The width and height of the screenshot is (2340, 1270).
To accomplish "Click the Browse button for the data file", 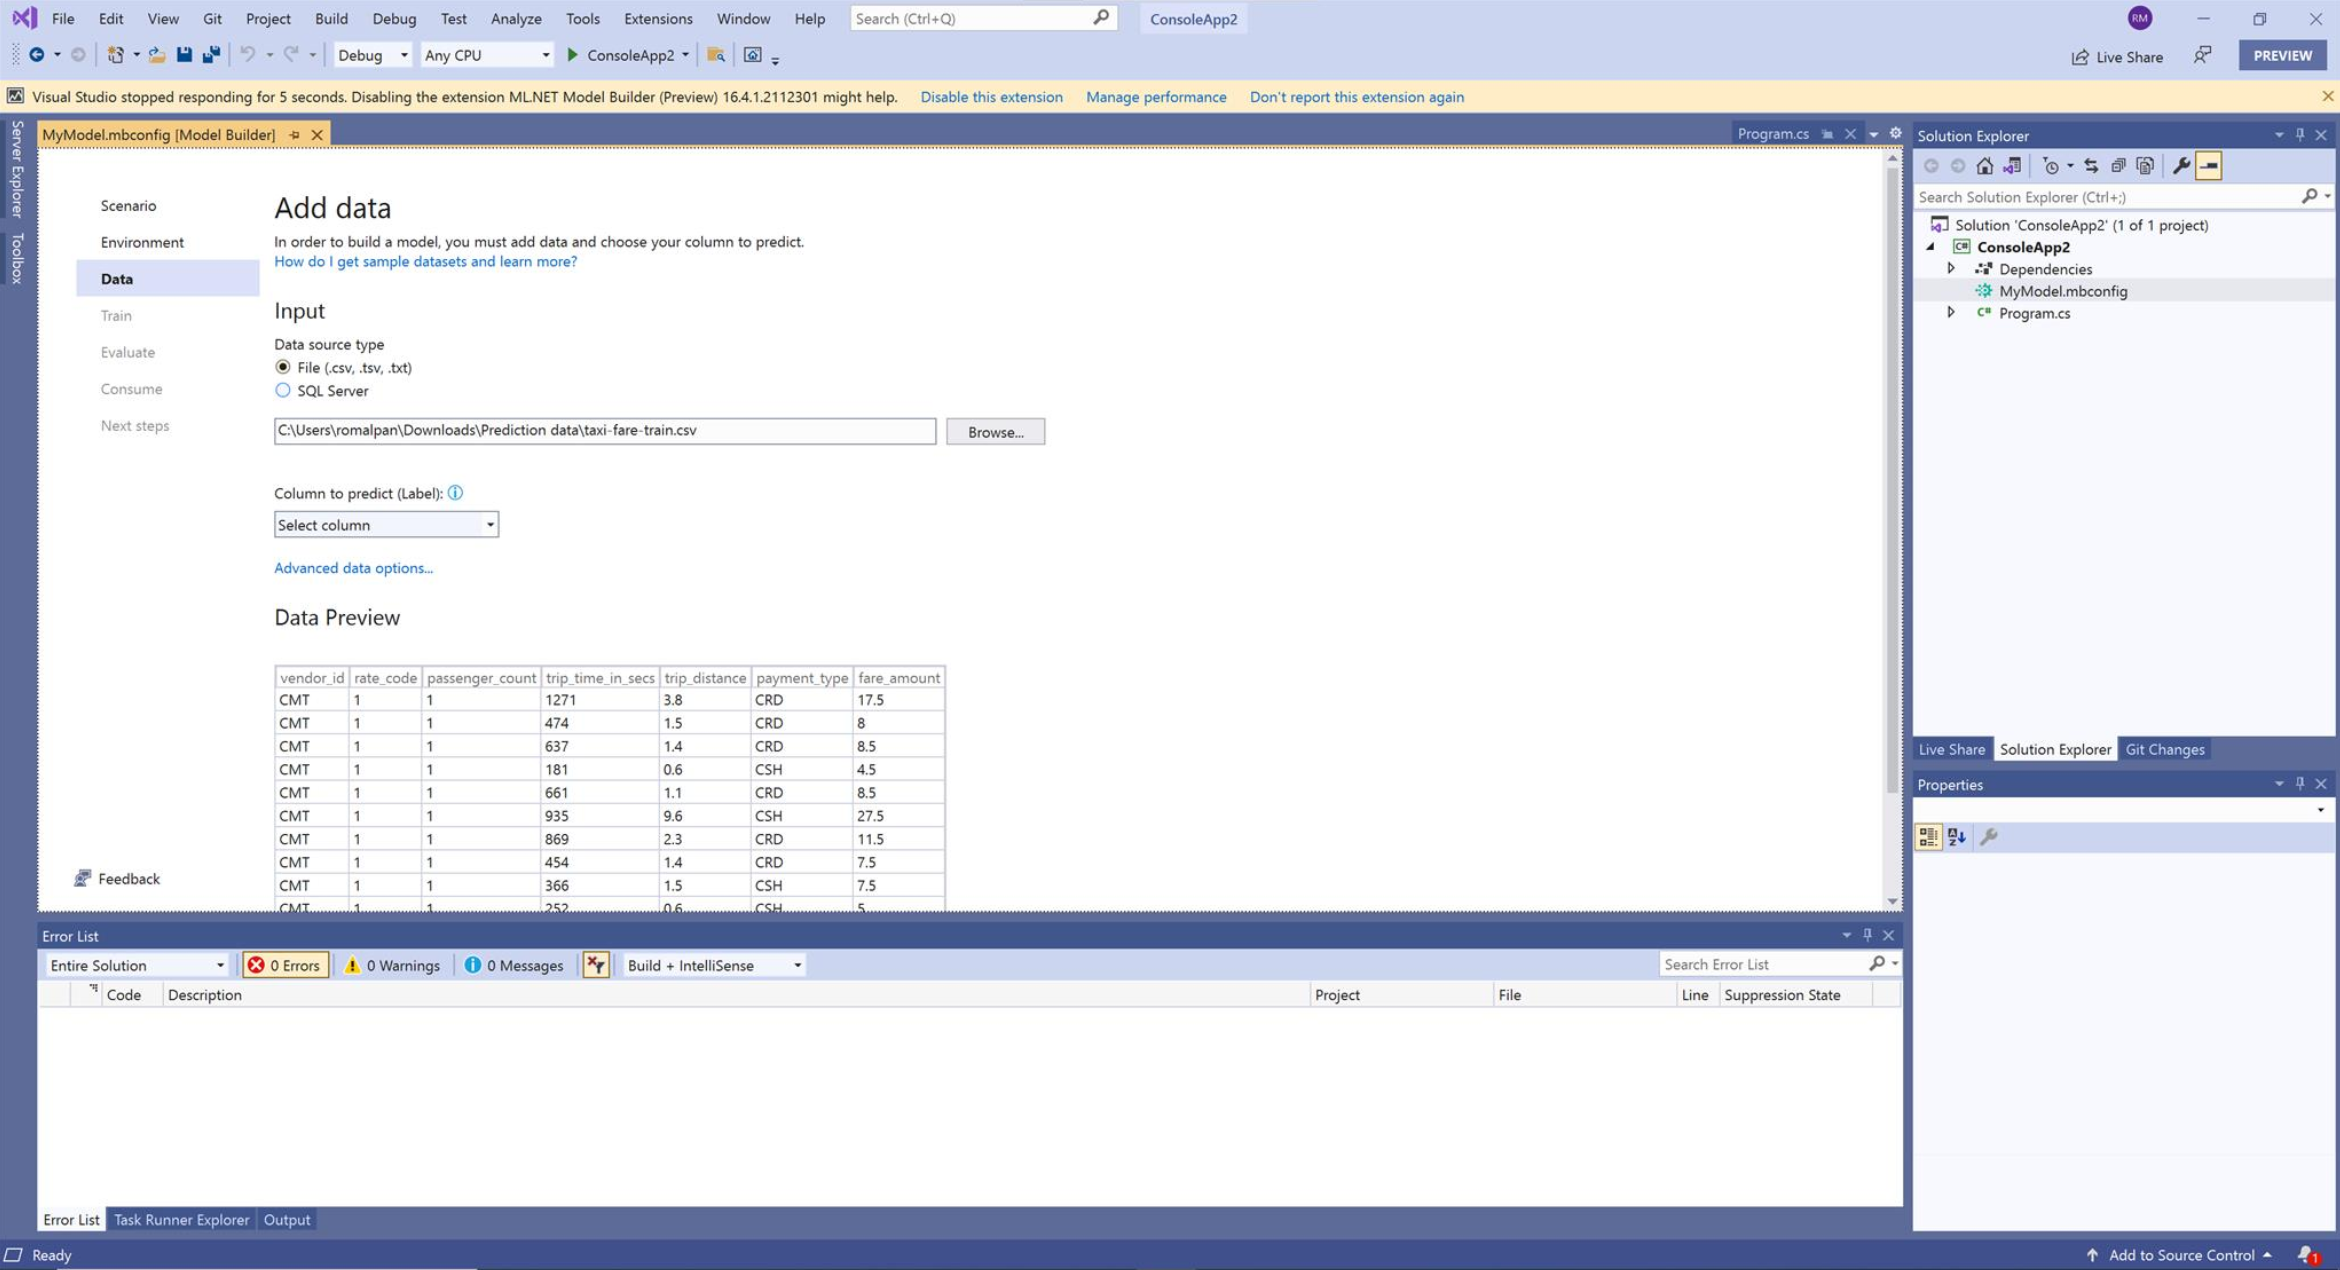I will 995,431.
